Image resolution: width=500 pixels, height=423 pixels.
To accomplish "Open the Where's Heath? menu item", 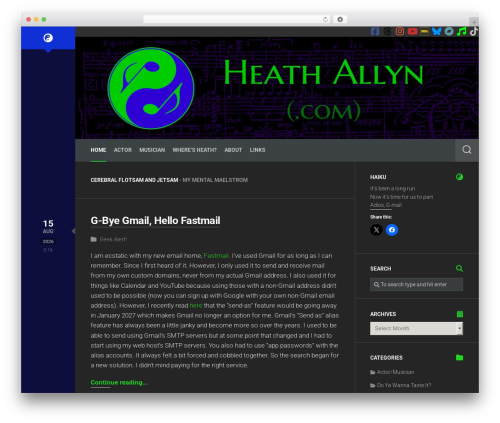I will [195, 150].
